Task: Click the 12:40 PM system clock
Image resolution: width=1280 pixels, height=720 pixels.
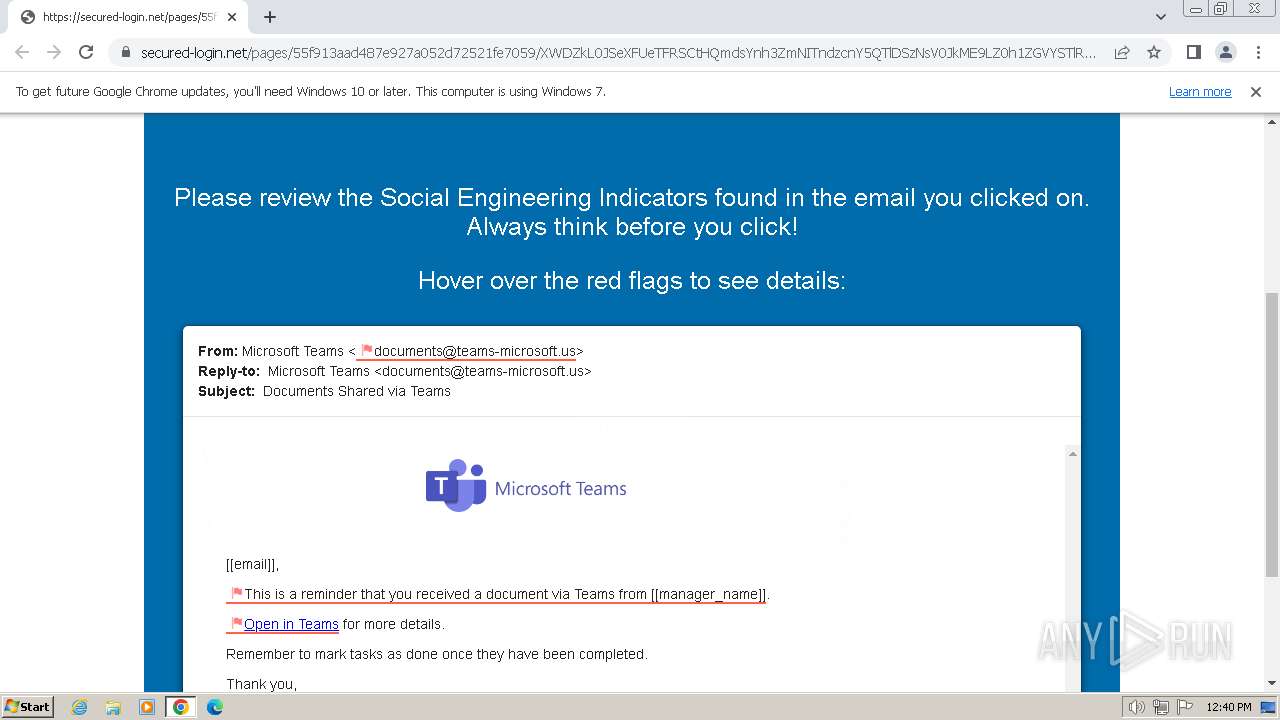Action: click(x=1229, y=707)
